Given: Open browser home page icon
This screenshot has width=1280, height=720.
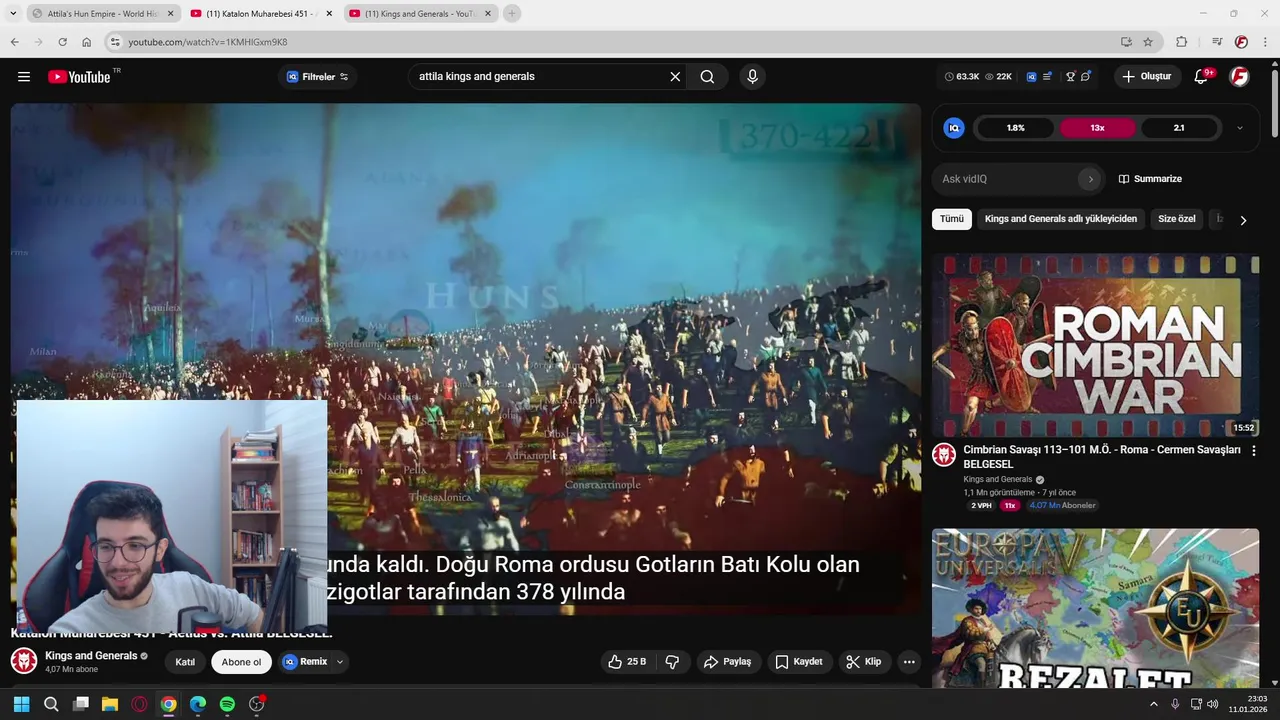Looking at the screenshot, I should [87, 42].
